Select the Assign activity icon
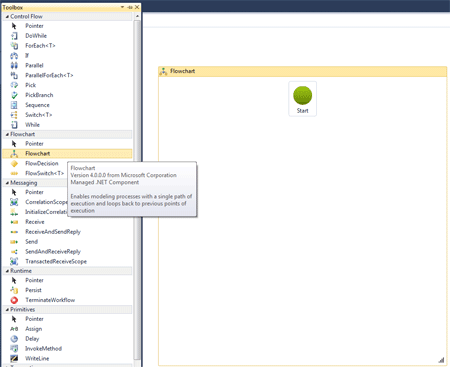 [14, 329]
